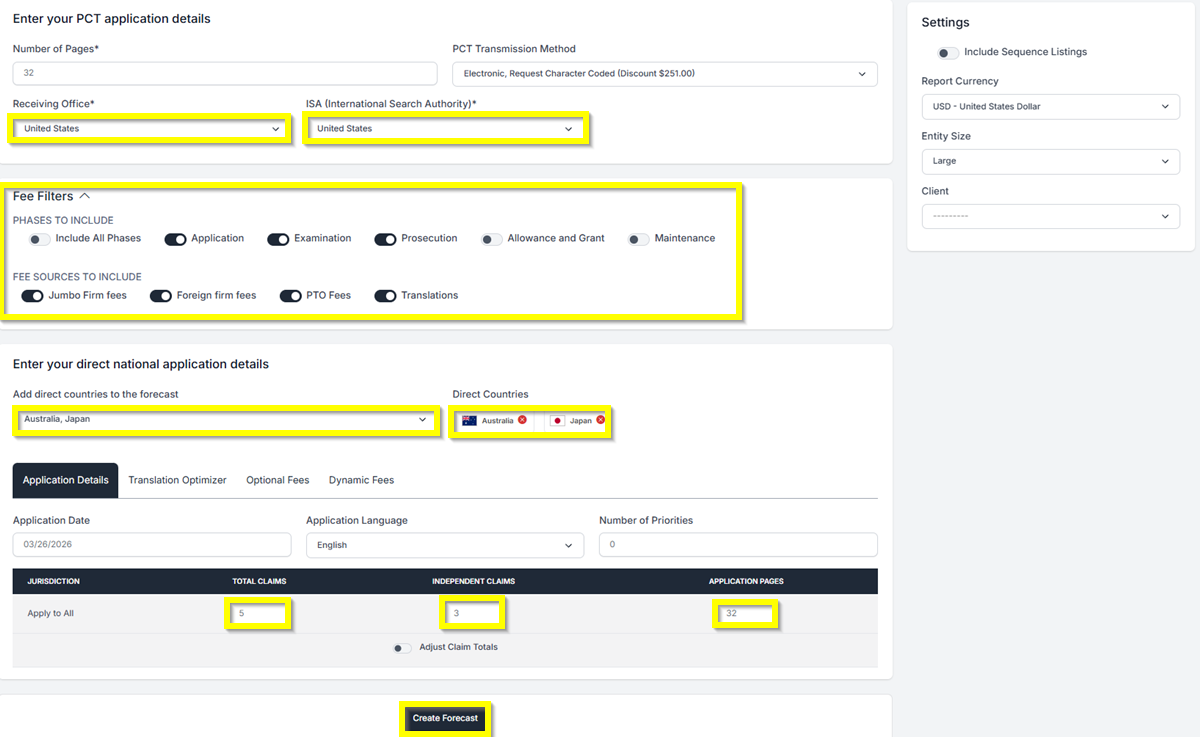
Task: Toggle Include Sequence Listings setting
Action: 947,53
